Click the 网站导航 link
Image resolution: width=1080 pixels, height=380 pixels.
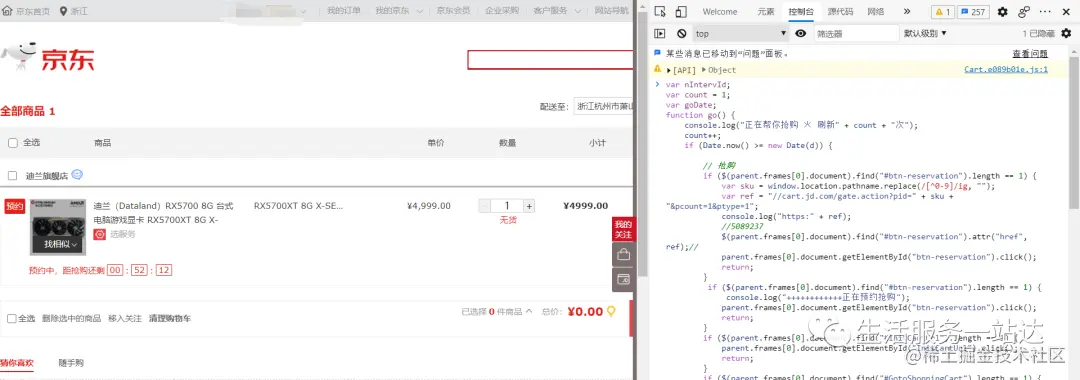[612, 11]
